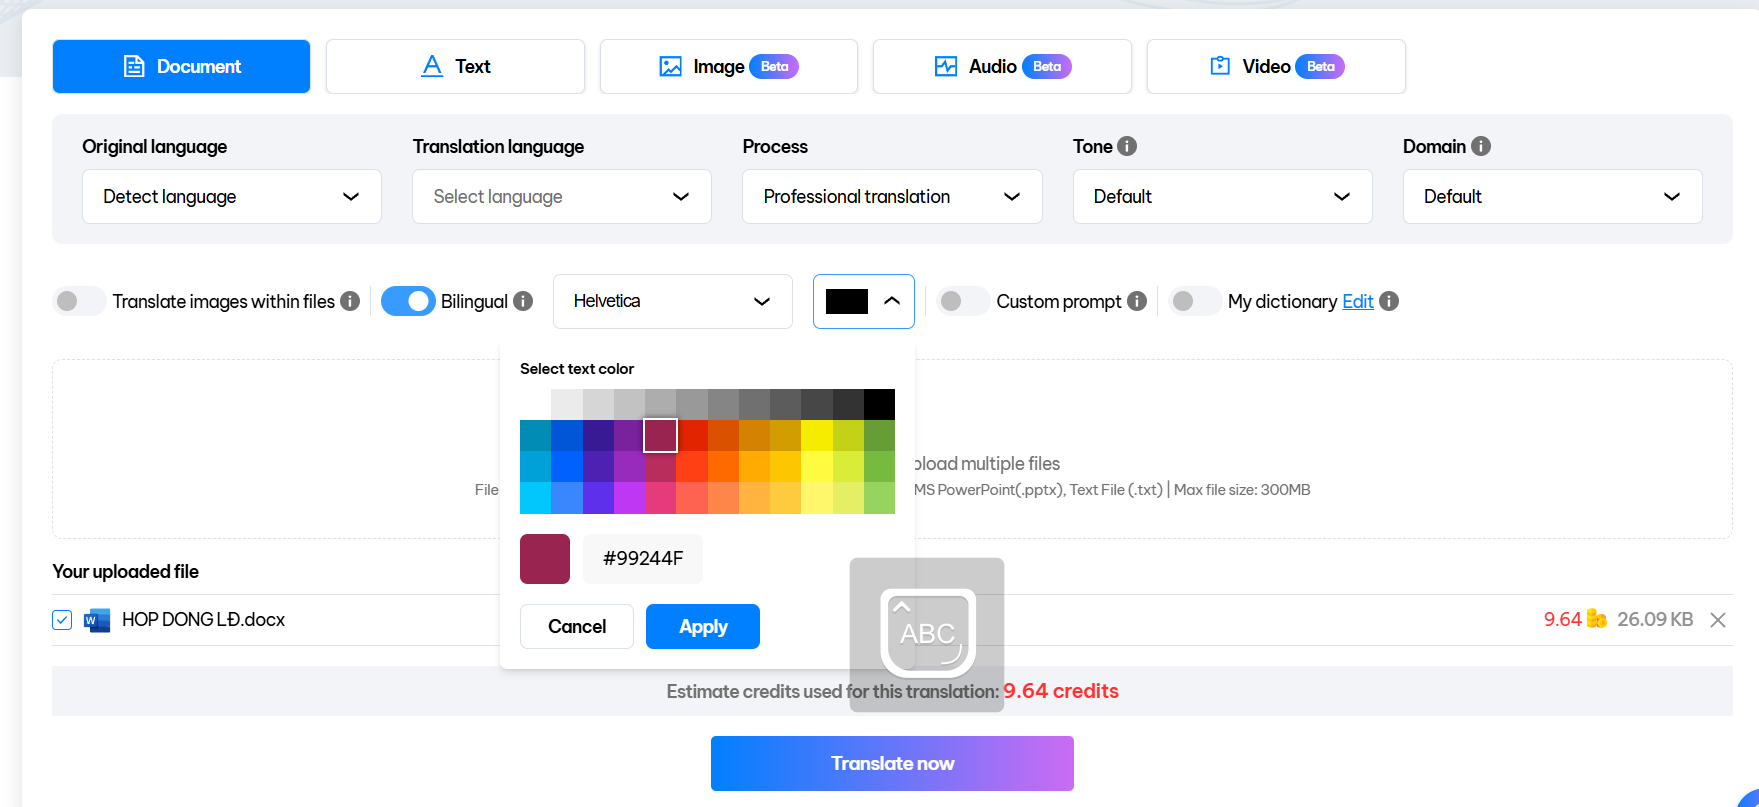Click the floating ABC screen-capture icon

[x=927, y=633]
